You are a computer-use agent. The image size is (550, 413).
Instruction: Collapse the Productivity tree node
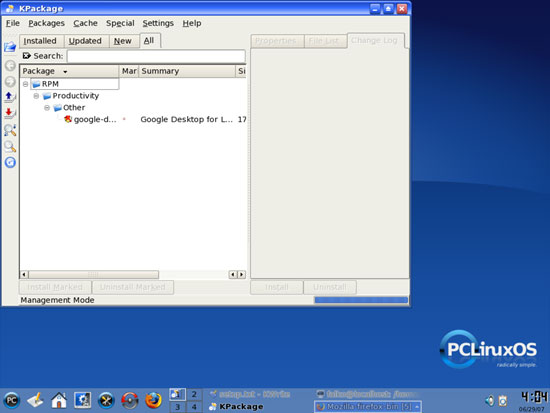[x=36, y=96]
